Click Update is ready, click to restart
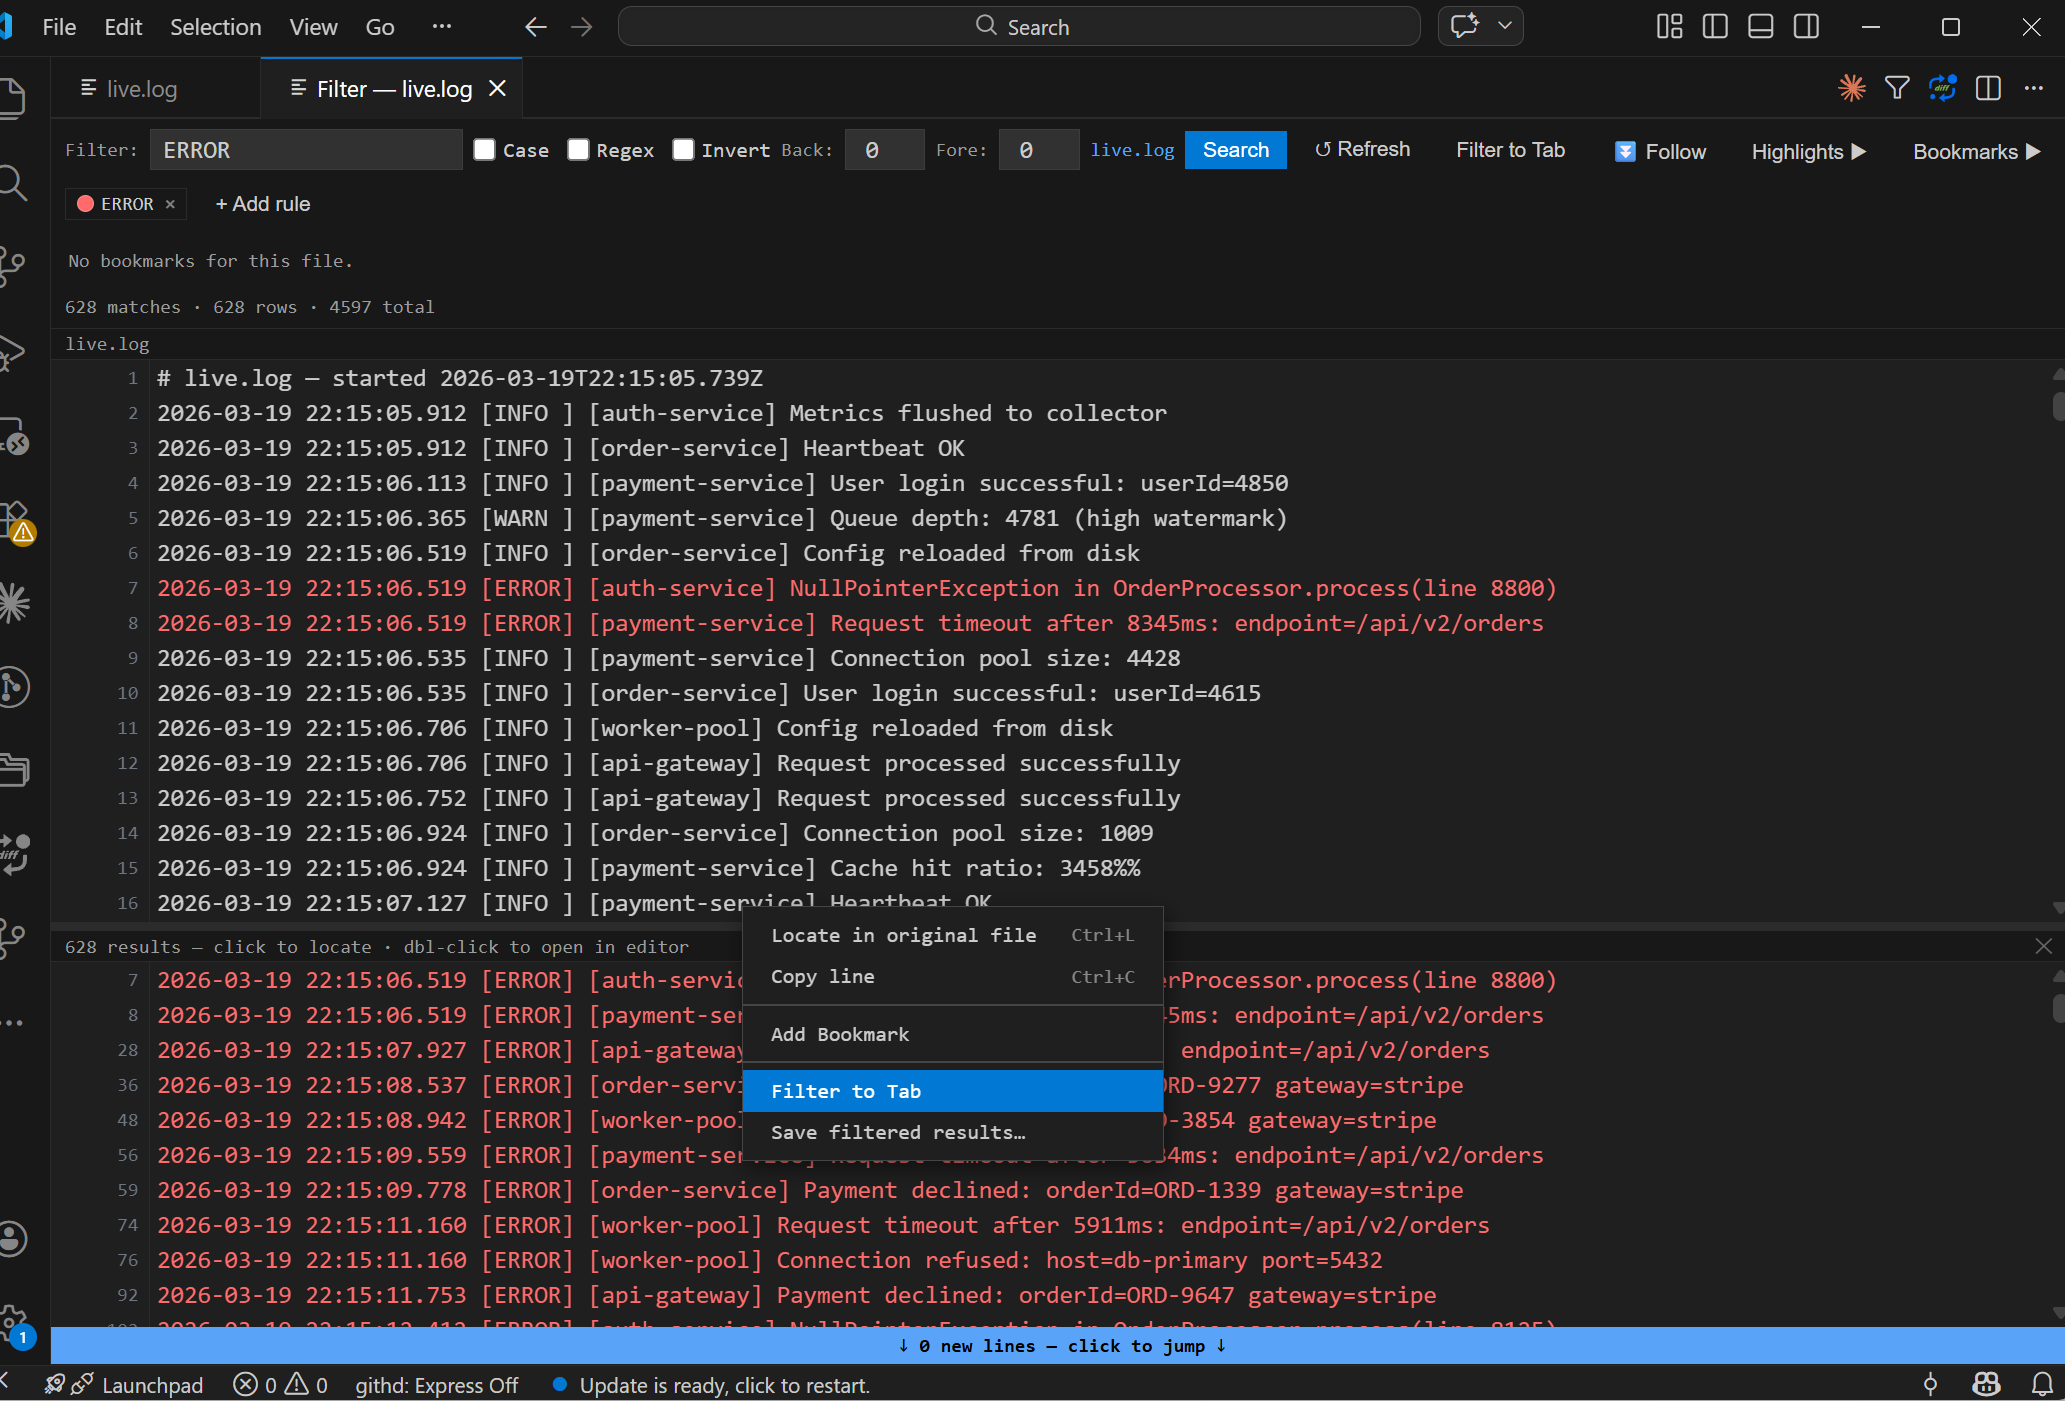Viewport: 2065px width, 1401px height. point(711,1385)
